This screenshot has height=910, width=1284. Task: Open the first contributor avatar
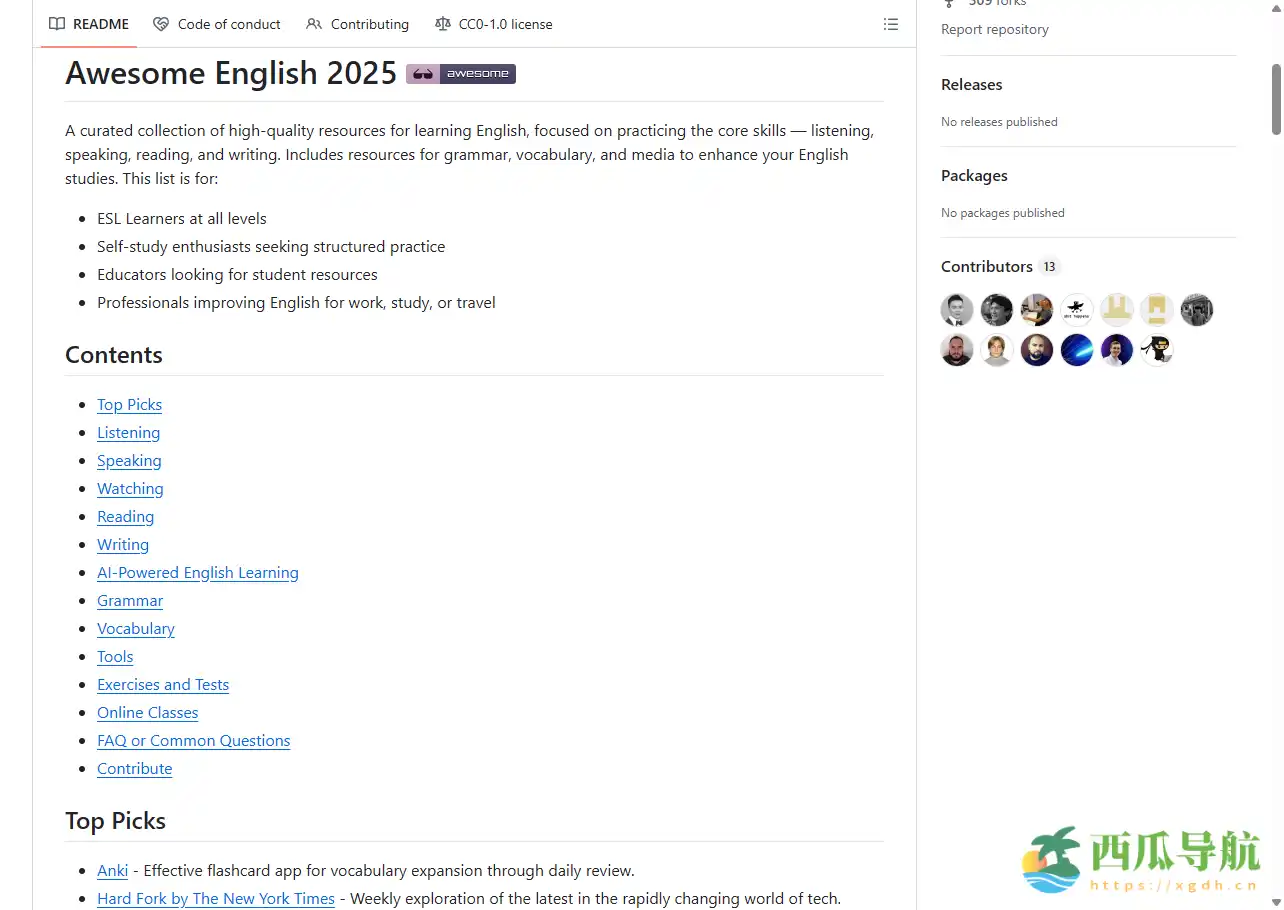tap(956, 310)
